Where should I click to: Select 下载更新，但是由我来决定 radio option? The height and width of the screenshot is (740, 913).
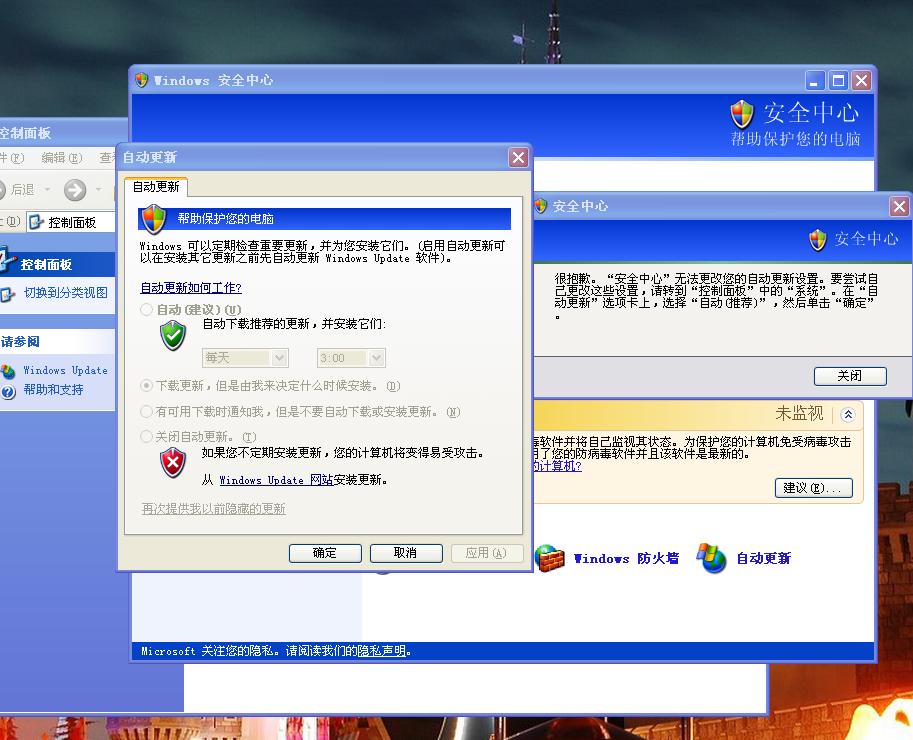(x=147, y=385)
